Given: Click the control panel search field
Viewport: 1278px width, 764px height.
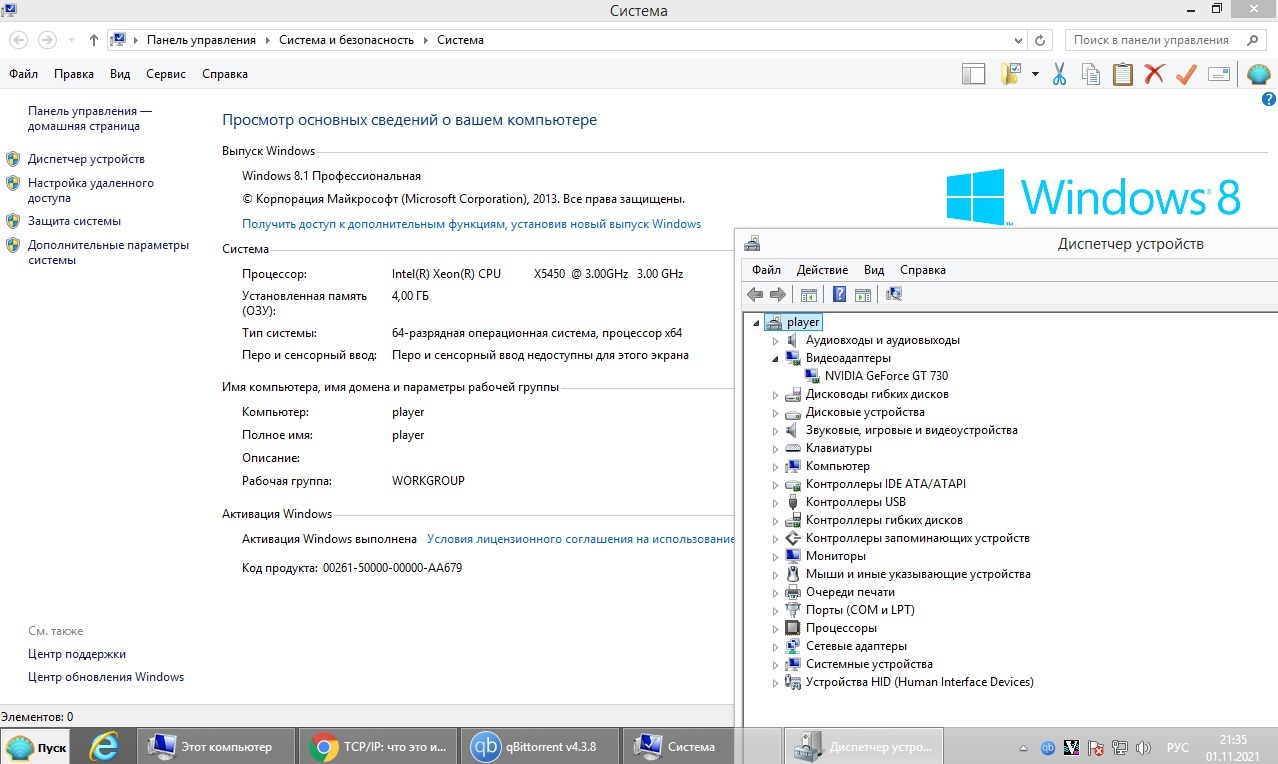Looking at the screenshot, I should pyautogui.click(x=1150, y=41).
